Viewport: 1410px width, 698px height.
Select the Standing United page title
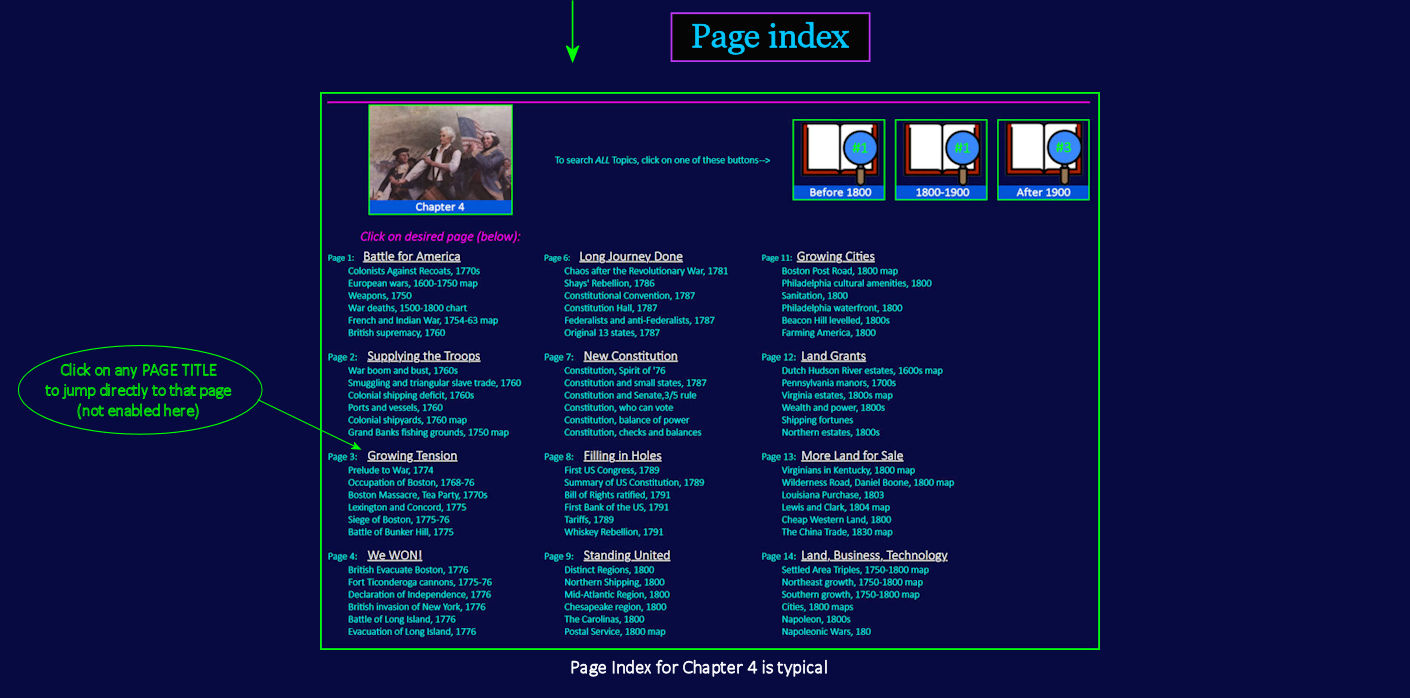point(627,555)
